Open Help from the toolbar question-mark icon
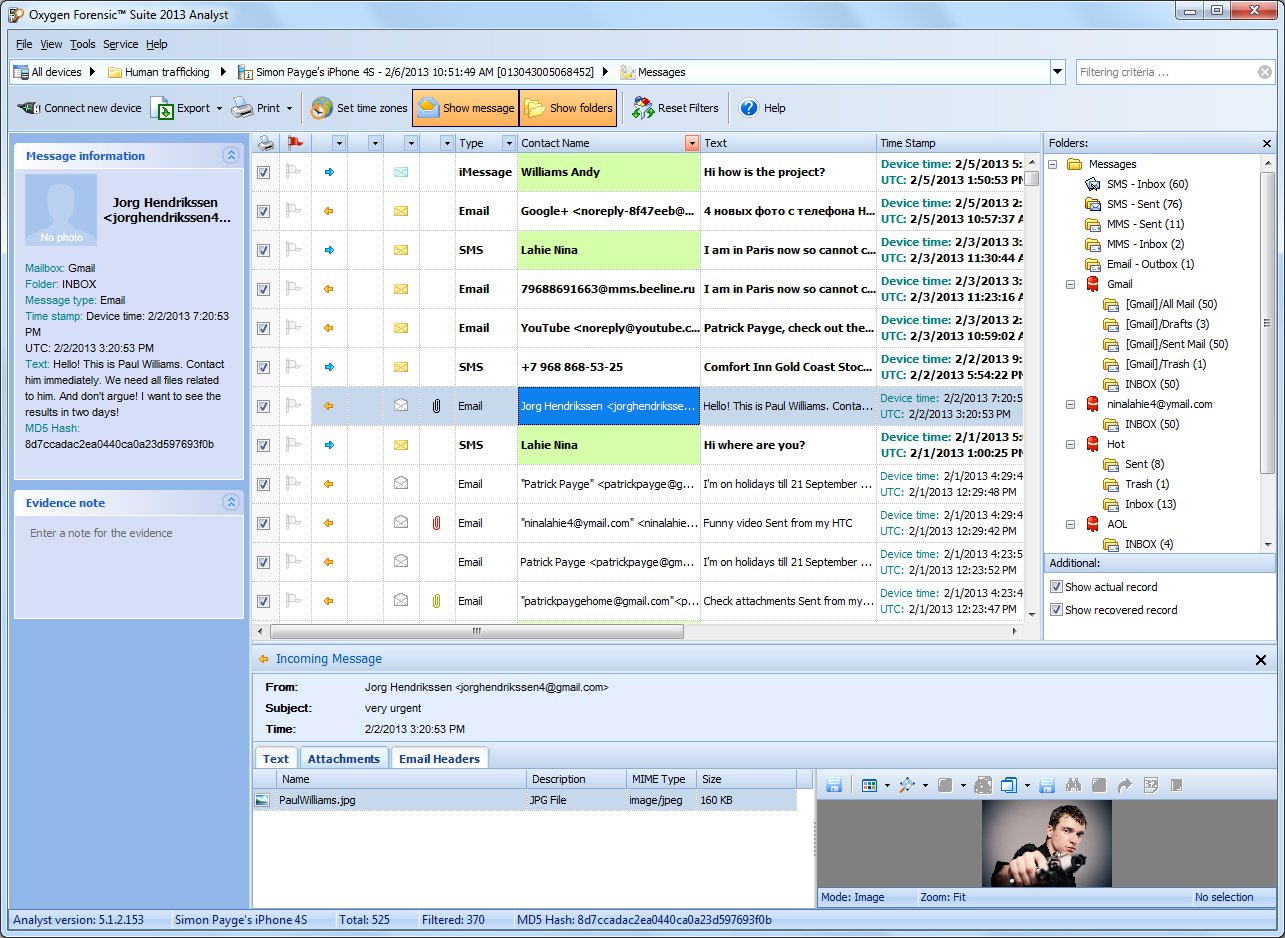This screenshot has width=1285, height=938. pyautogui.click(x=749, y=108)
